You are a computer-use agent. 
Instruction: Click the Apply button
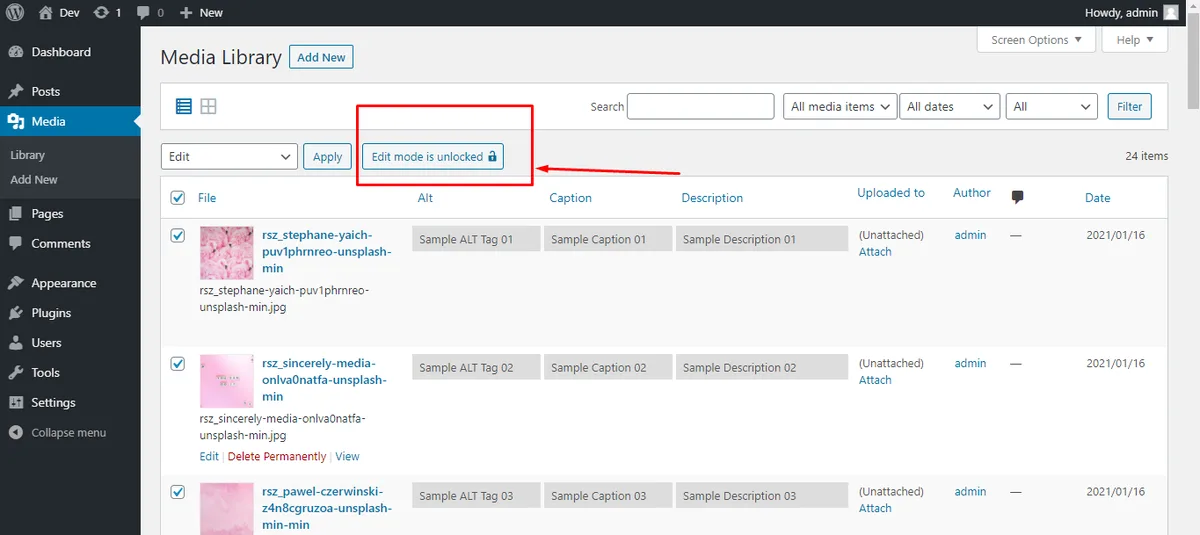[327, 157]
